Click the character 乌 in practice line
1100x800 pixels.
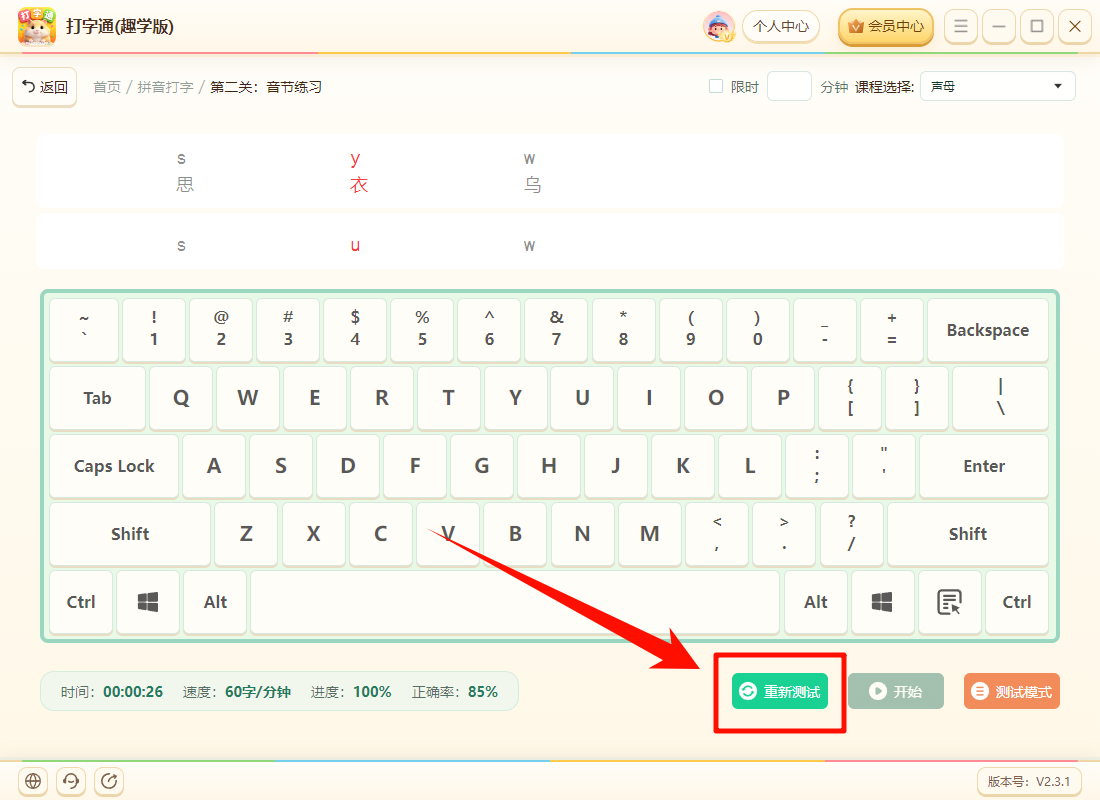[x=532, y=185]
